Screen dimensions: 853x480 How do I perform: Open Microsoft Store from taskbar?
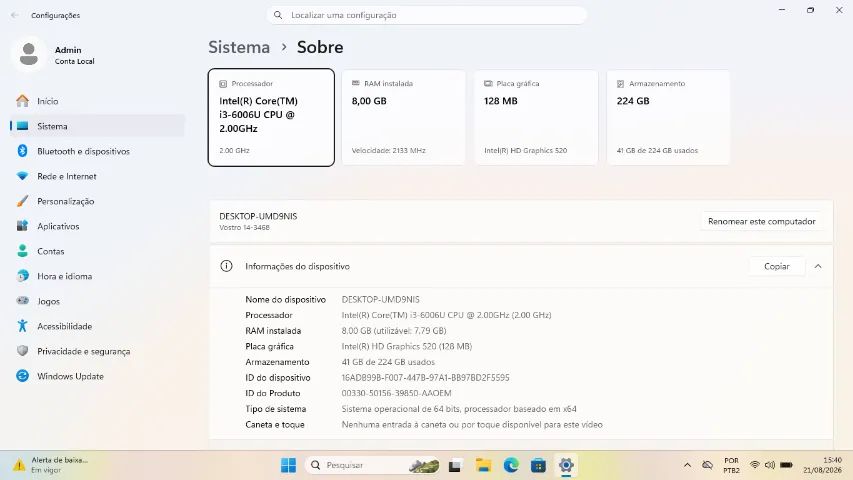[539, 465]
